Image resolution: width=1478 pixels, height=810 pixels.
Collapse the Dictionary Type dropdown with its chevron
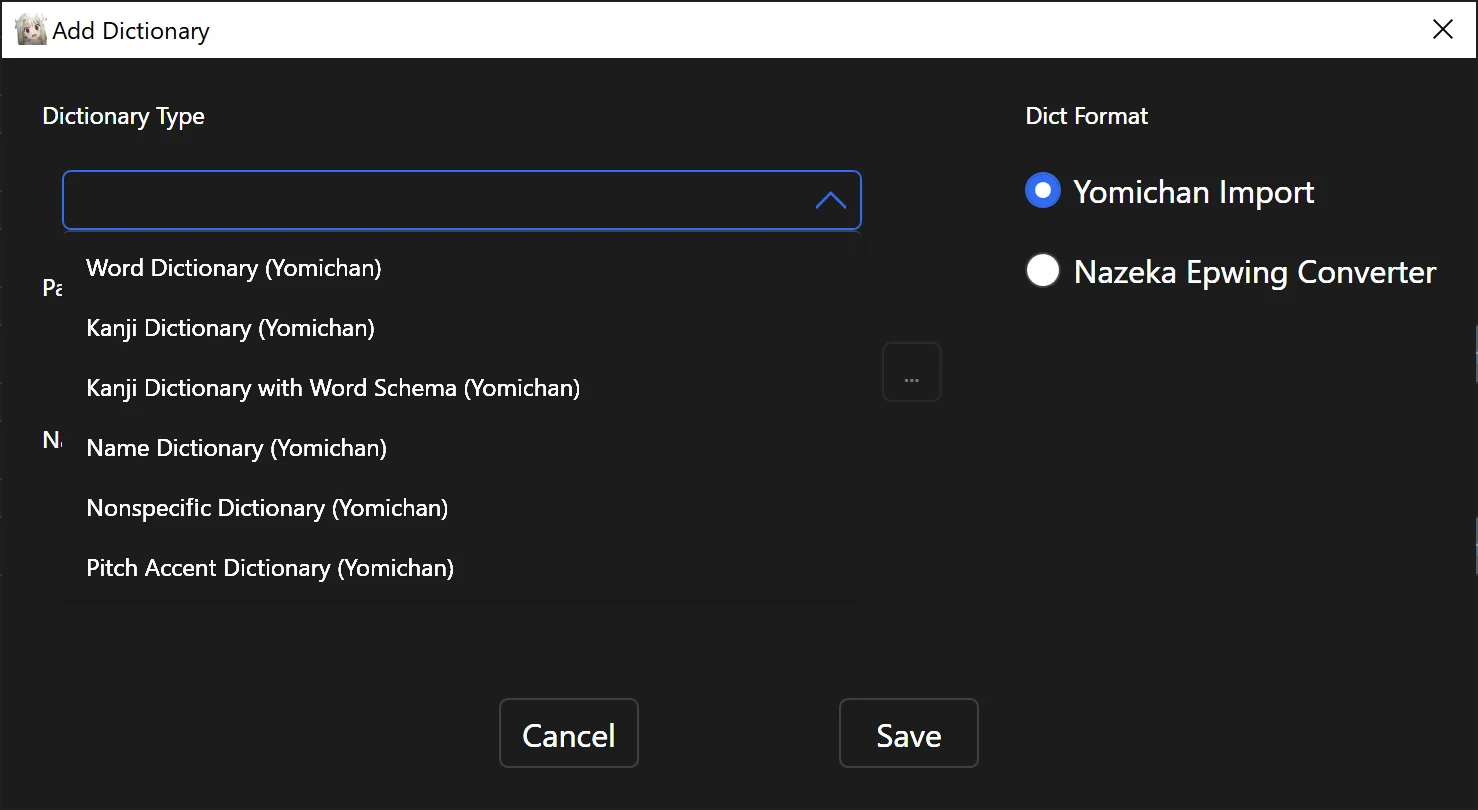point(829,200)
